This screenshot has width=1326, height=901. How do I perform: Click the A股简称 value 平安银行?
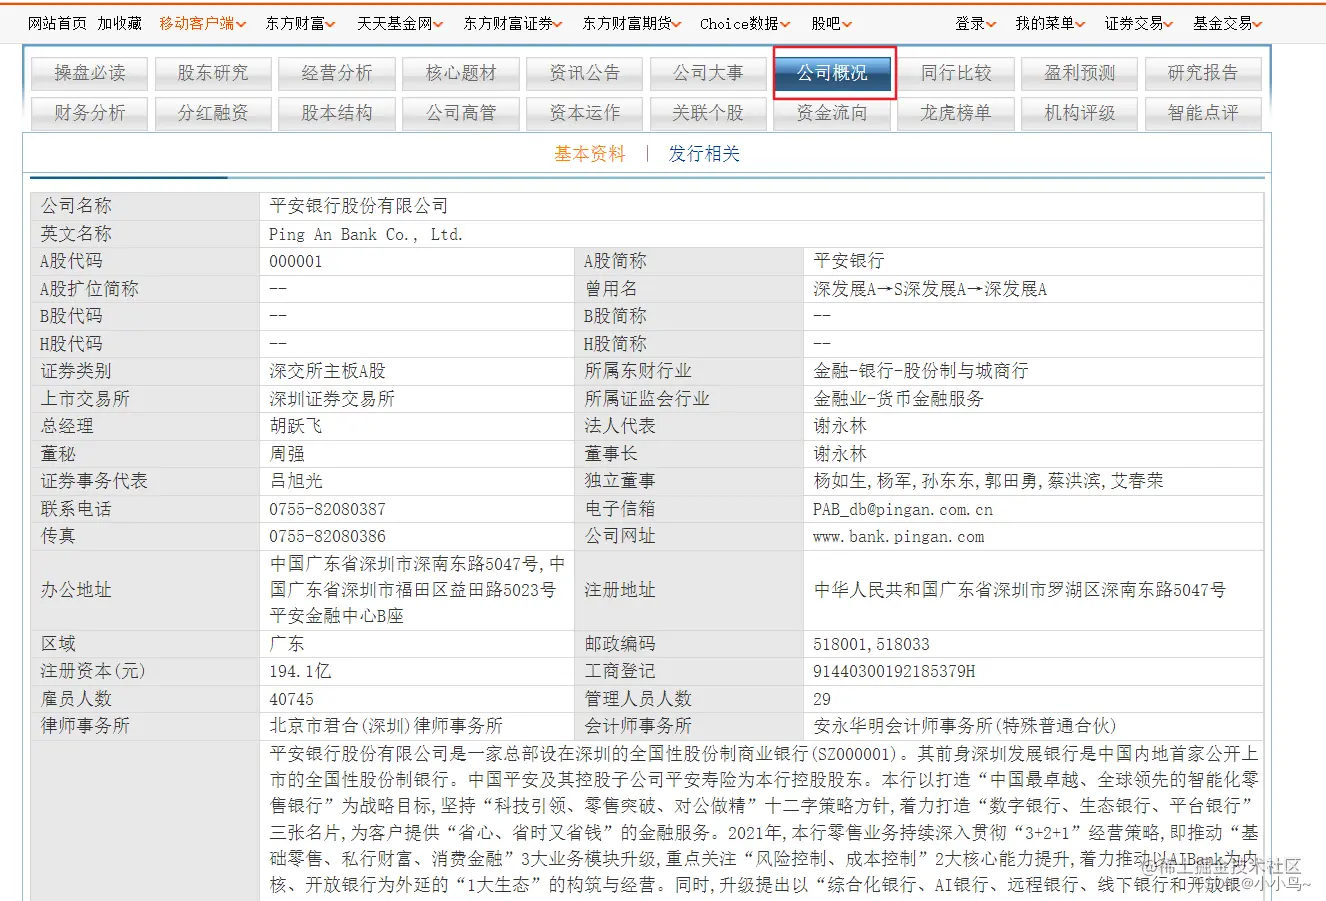[x=849, y=261]
